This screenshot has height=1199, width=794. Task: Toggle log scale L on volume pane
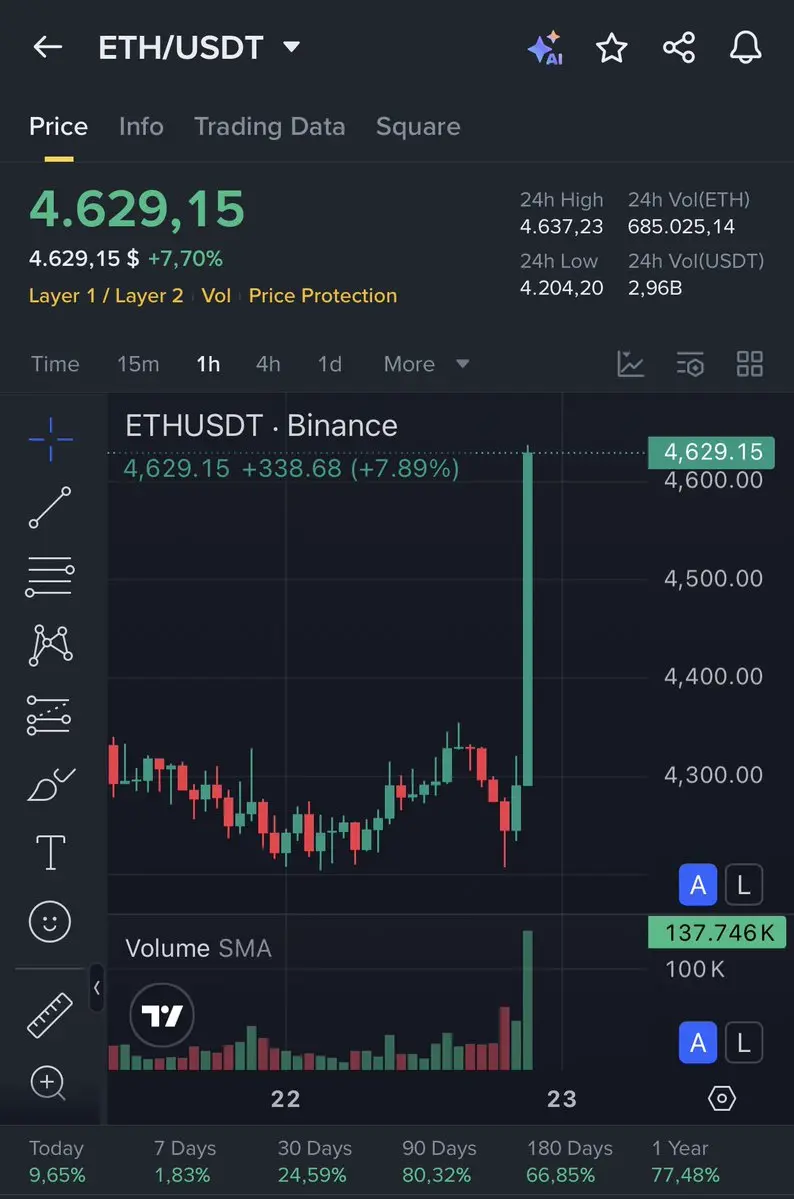click(x=744, y=1042)
